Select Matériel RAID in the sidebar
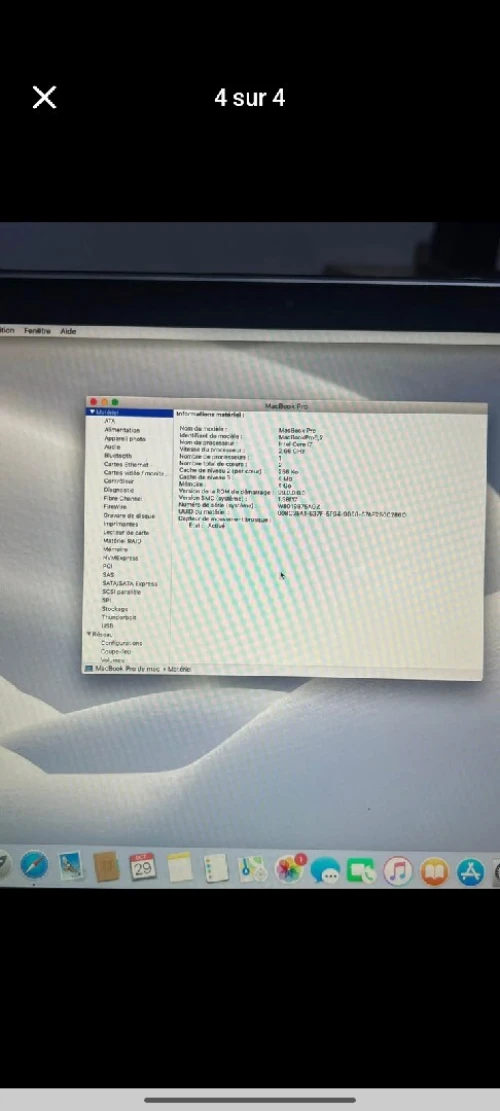Image resolution: width=500 pixels, height=1111 pixels. coord(122,541)
